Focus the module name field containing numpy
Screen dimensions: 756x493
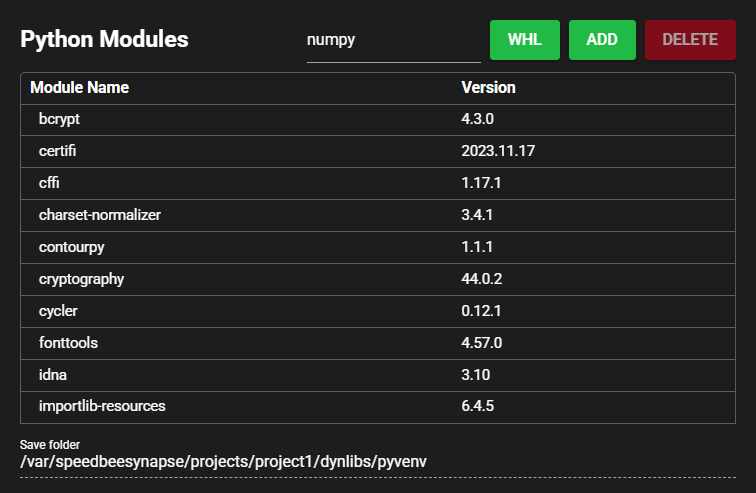pyautogui.click(x=393, y=41)
